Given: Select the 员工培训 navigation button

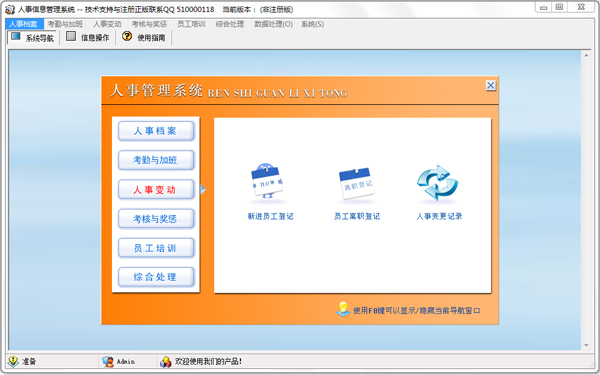Looking at the screenshot, I should 156,248.
